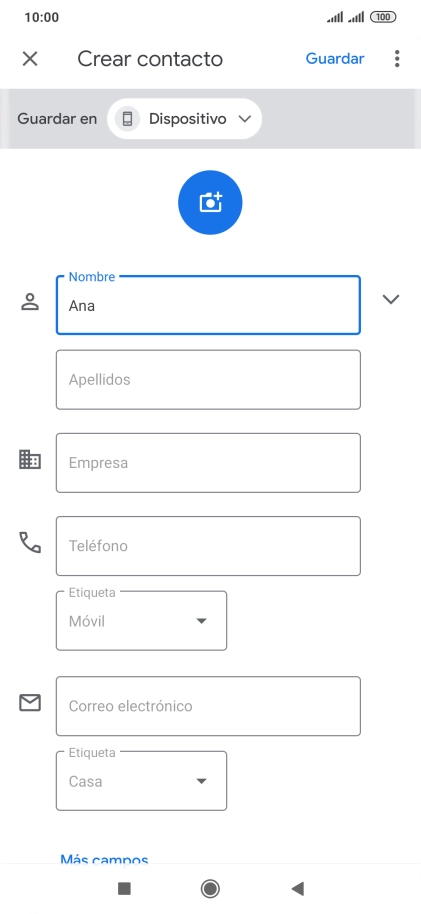Focus the Apellidos input field

click(x=208, y=379)
